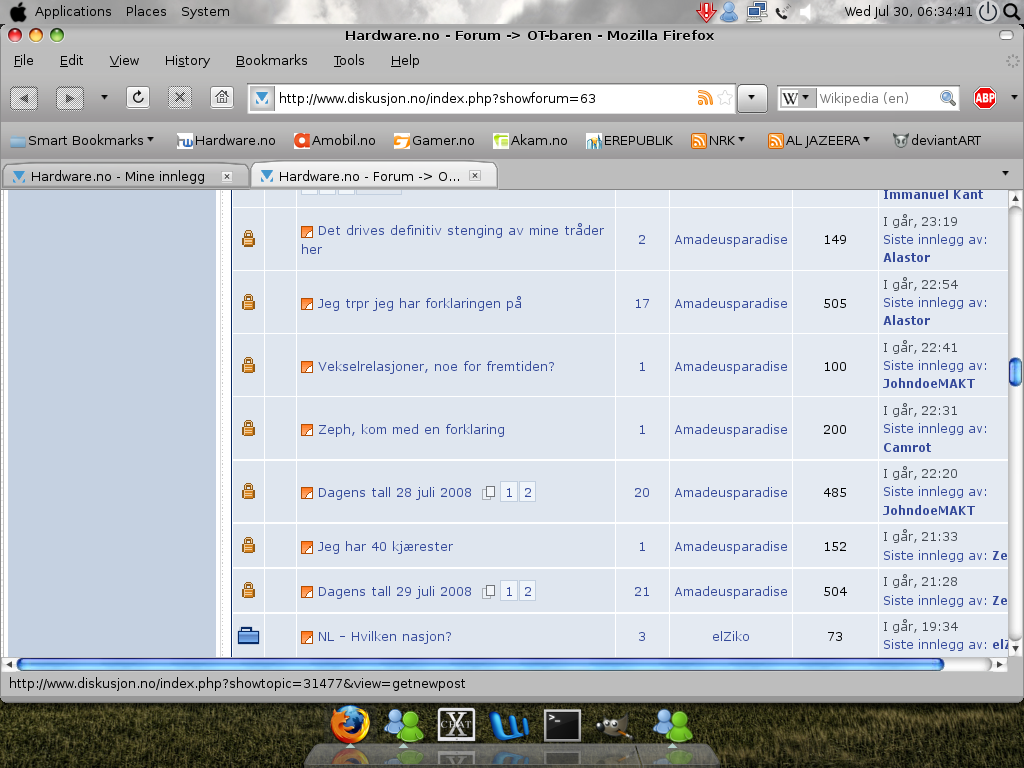This screenshot has width=1024, height=768.
Task: Expand the AL JAZEERA feed bookmark
Action: click(819, 140)
